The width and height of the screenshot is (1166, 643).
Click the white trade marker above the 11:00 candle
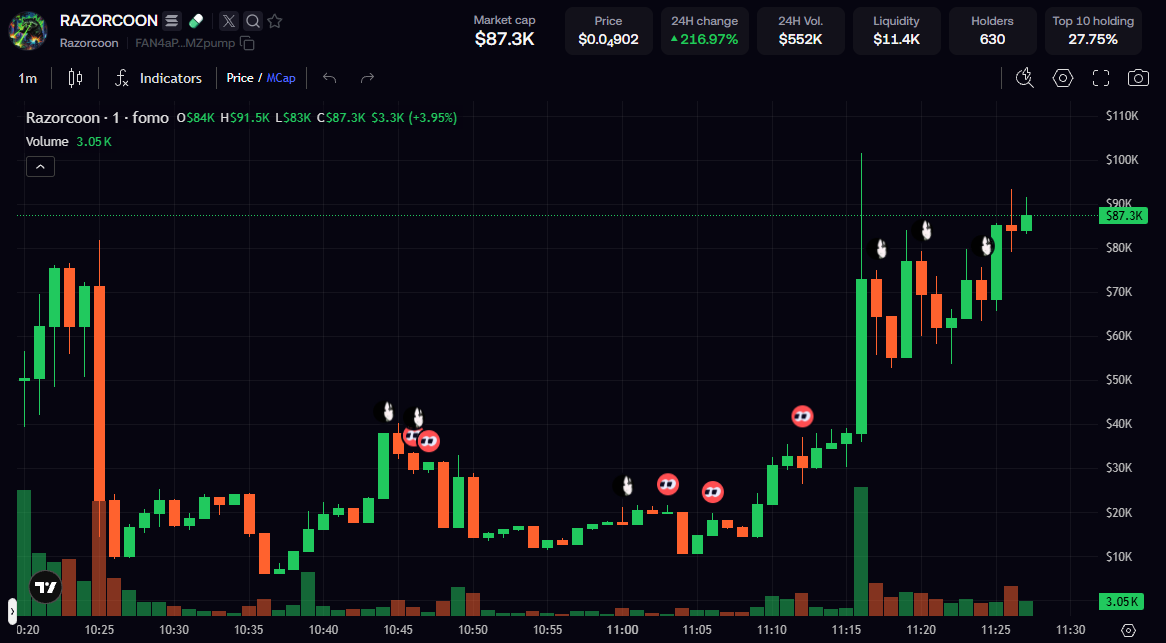(x=624, y=486)
